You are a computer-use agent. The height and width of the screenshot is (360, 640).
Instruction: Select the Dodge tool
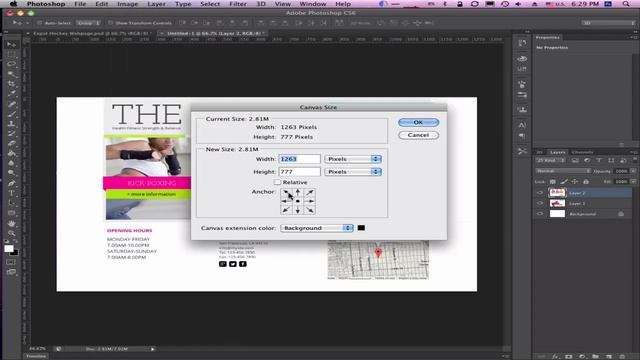(11, 173)
